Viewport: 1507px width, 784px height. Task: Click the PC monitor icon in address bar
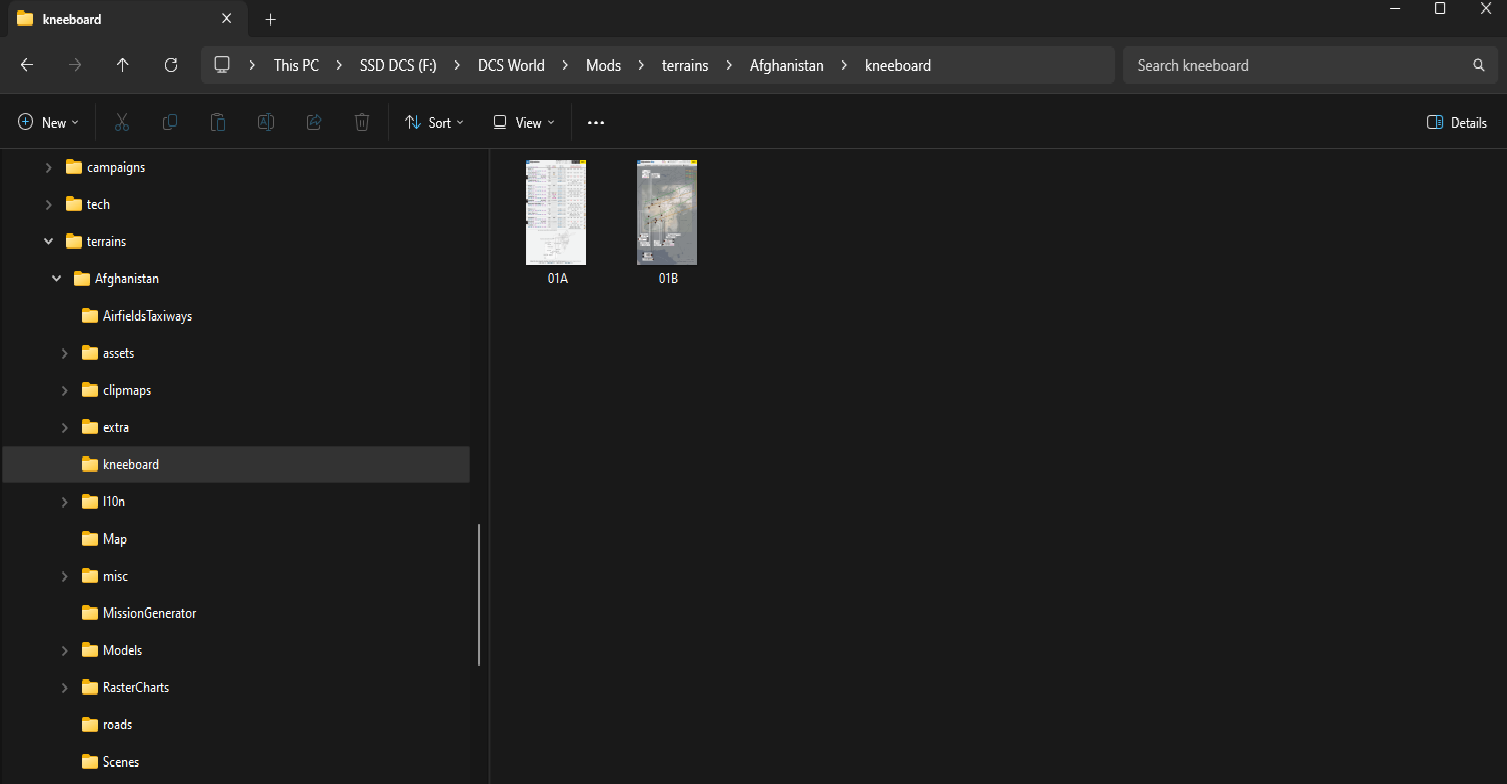222,65
